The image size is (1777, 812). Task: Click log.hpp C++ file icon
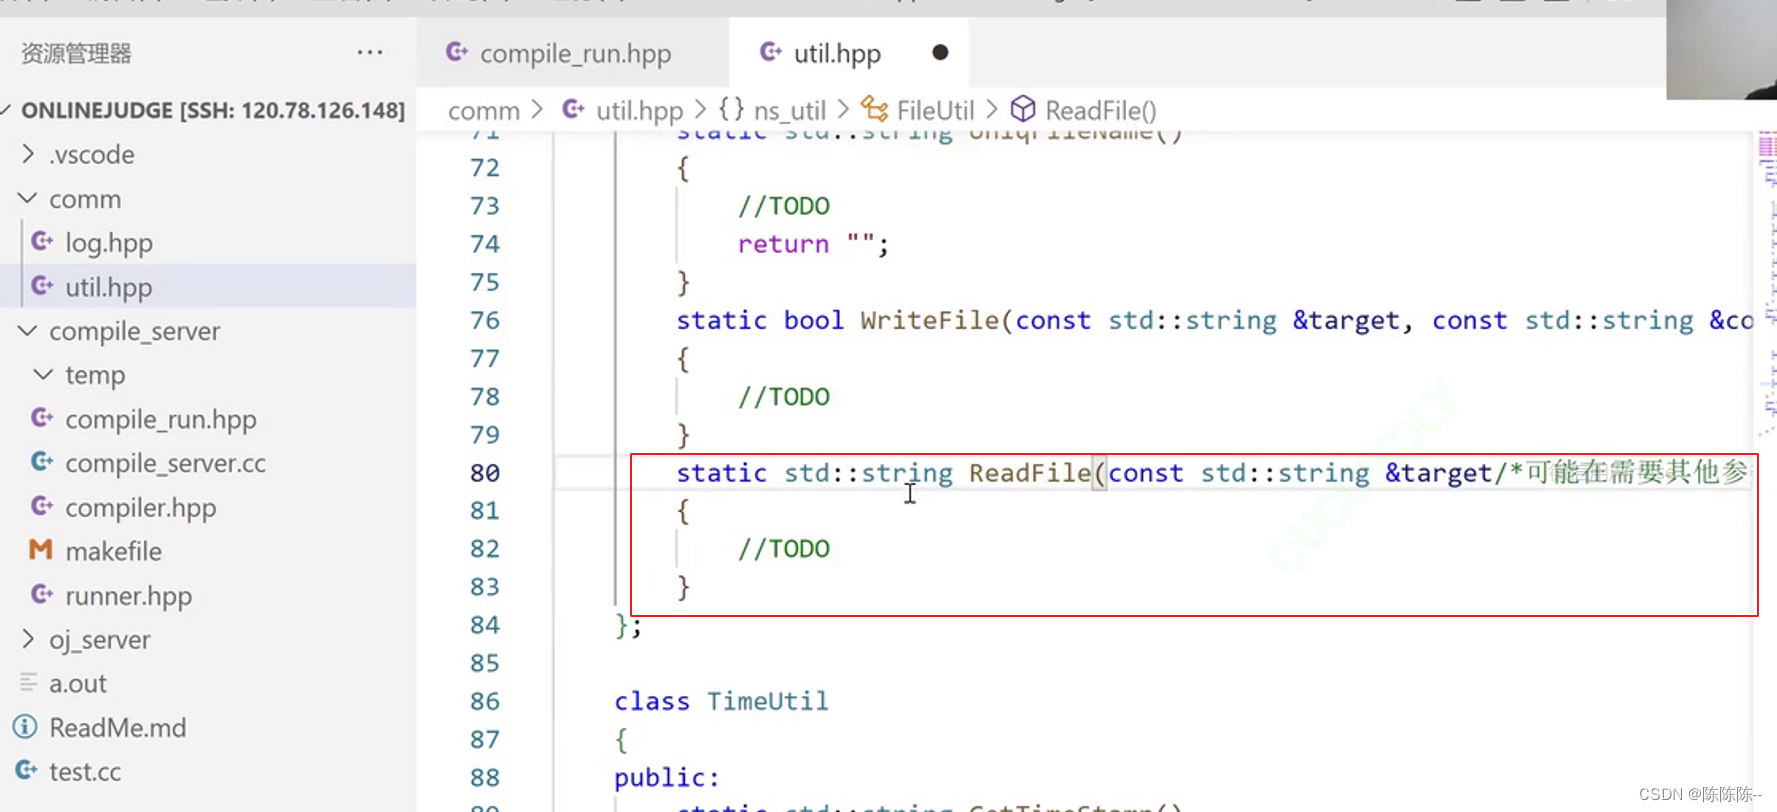[42, 242]
